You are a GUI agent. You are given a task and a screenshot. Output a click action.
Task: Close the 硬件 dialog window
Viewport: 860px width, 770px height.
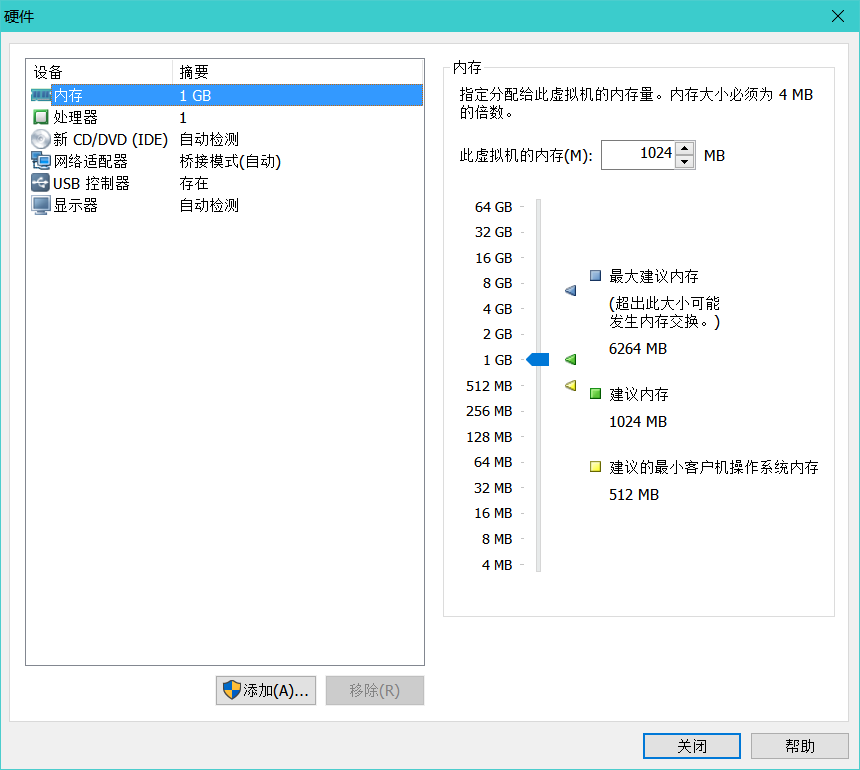[838, 16]
